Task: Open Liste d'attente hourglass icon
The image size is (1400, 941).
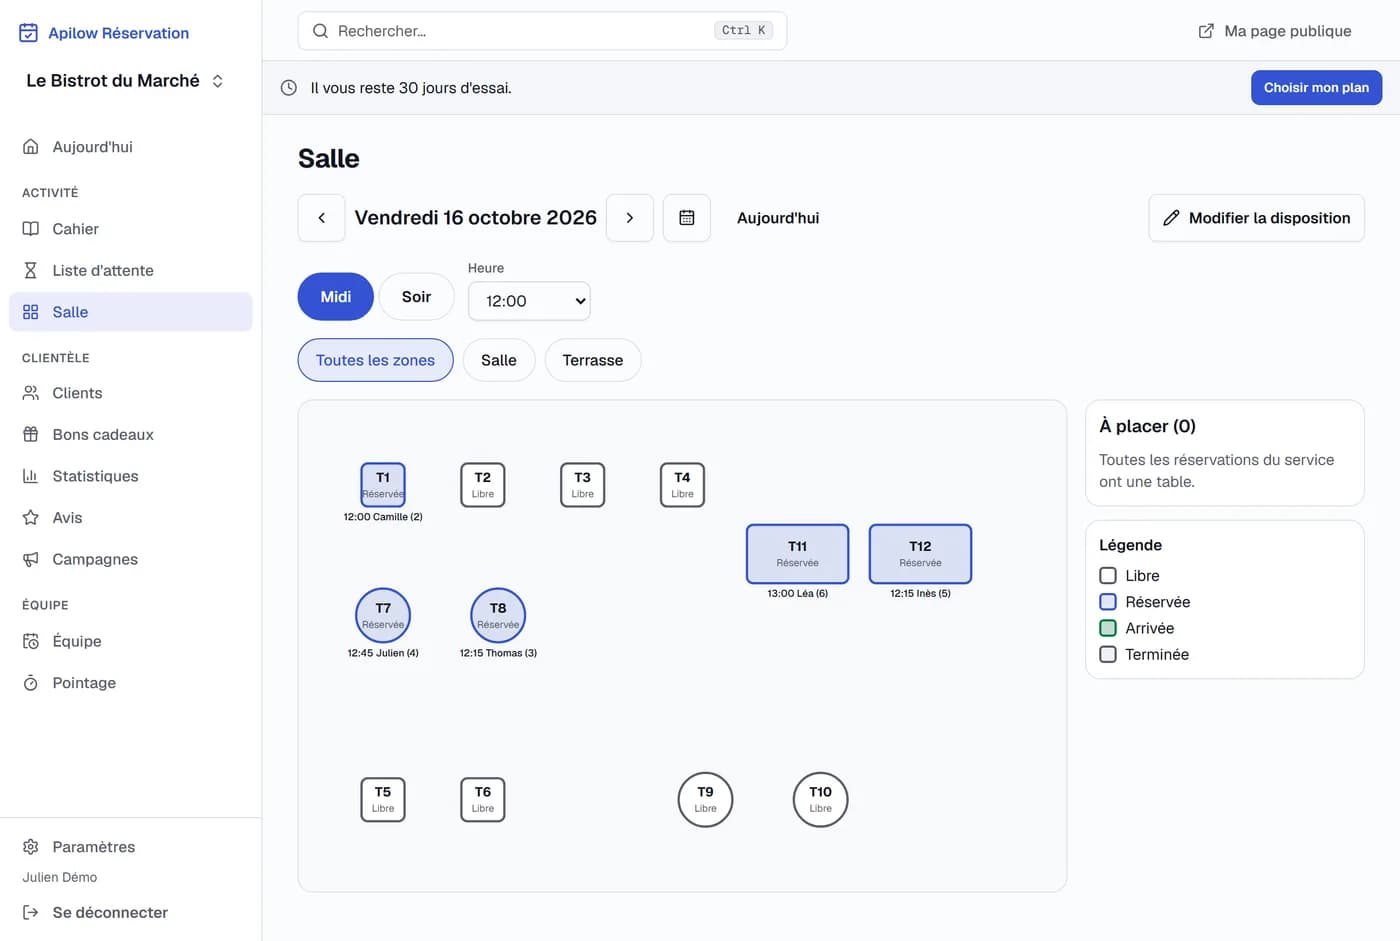Action: [x=31, y=270]
